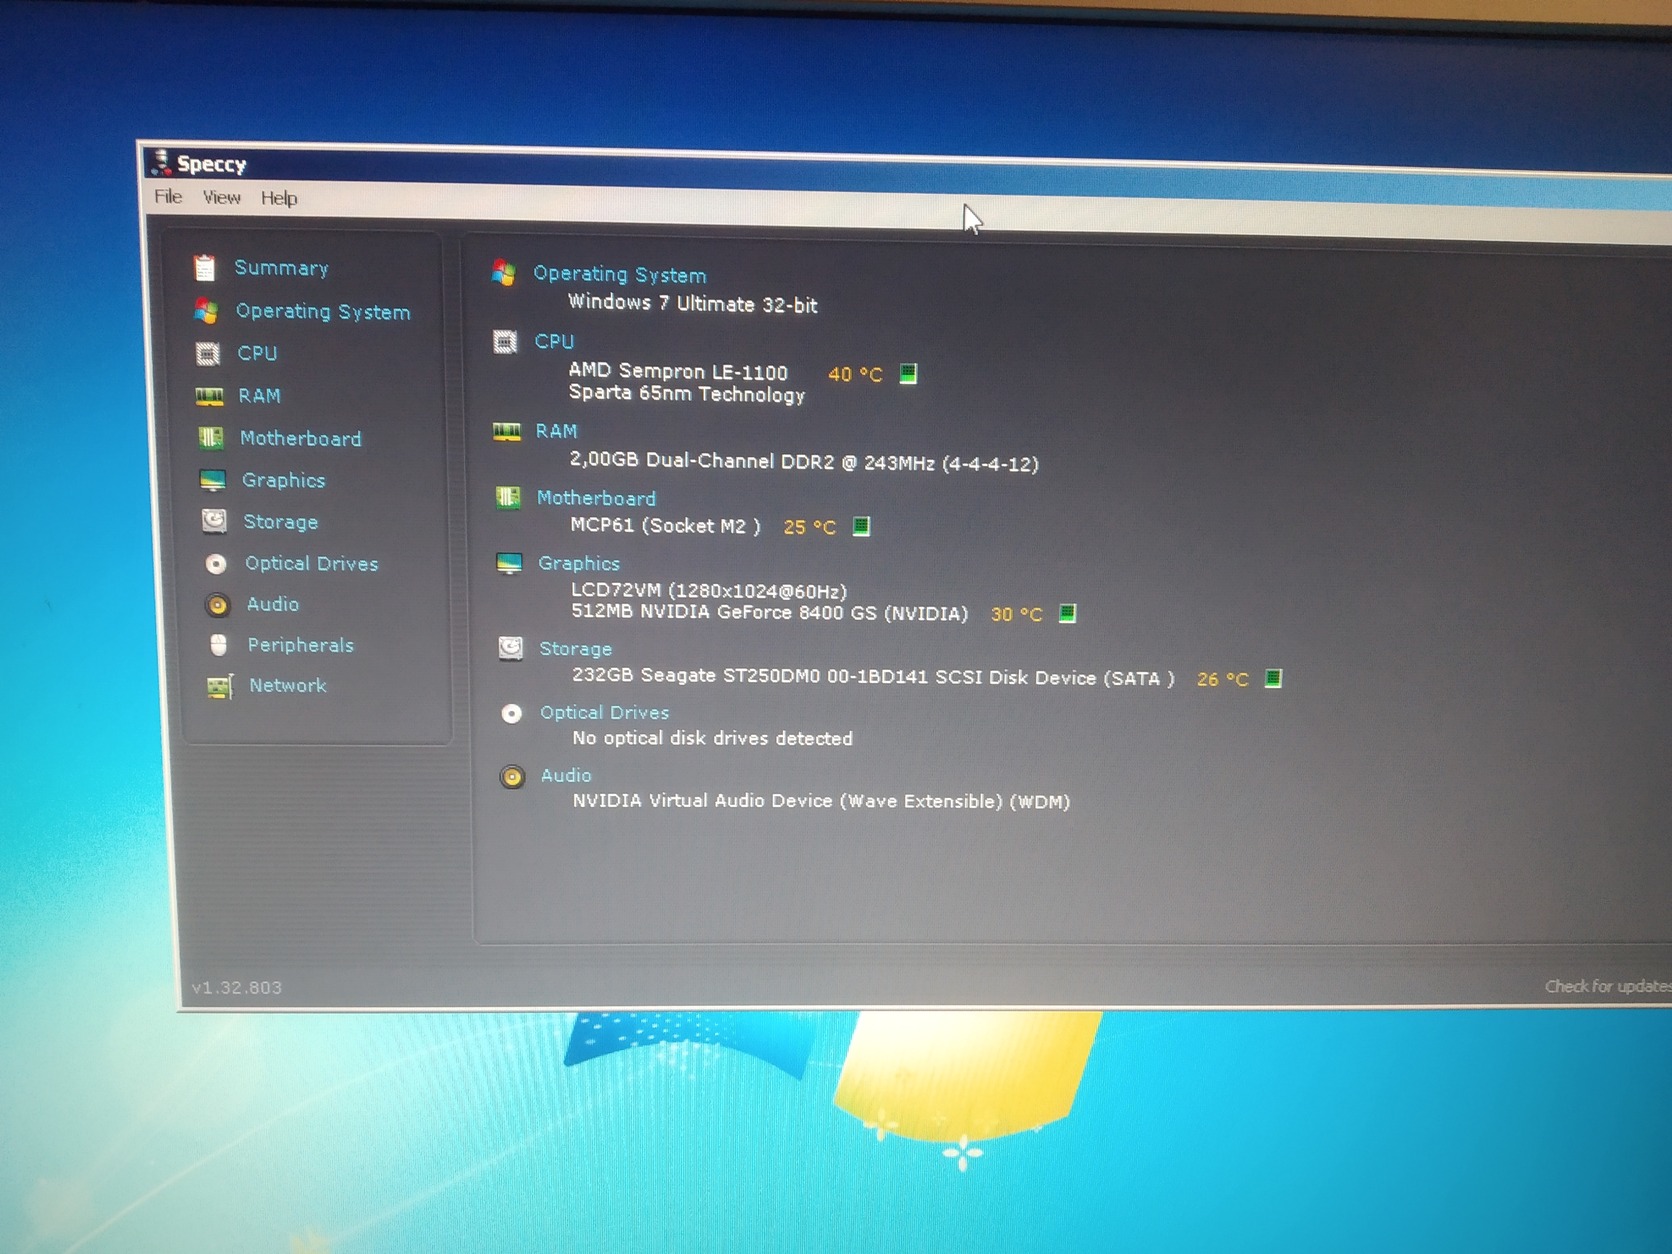The width and height of the screenshot is (1672, 1254).
Task: Click the CPU heading link in summary
Action: click(554, 341)
